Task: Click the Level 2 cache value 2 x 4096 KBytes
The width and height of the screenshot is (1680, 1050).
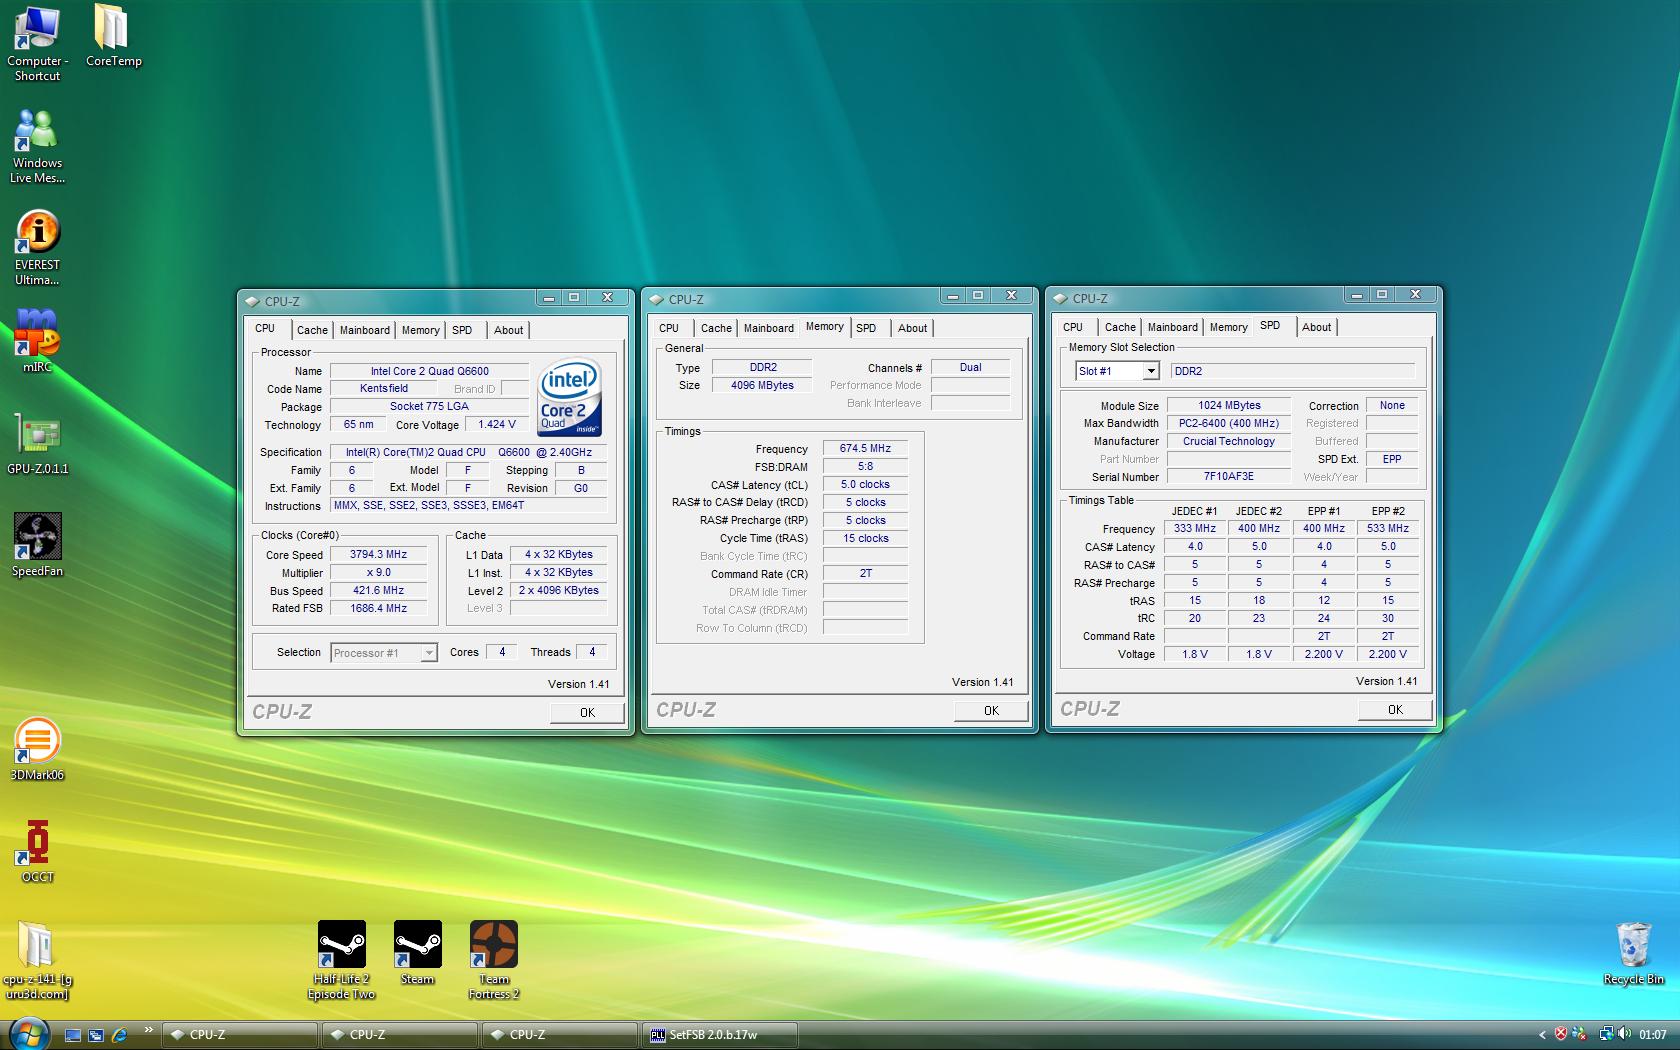Action: (x=559, y=590)
